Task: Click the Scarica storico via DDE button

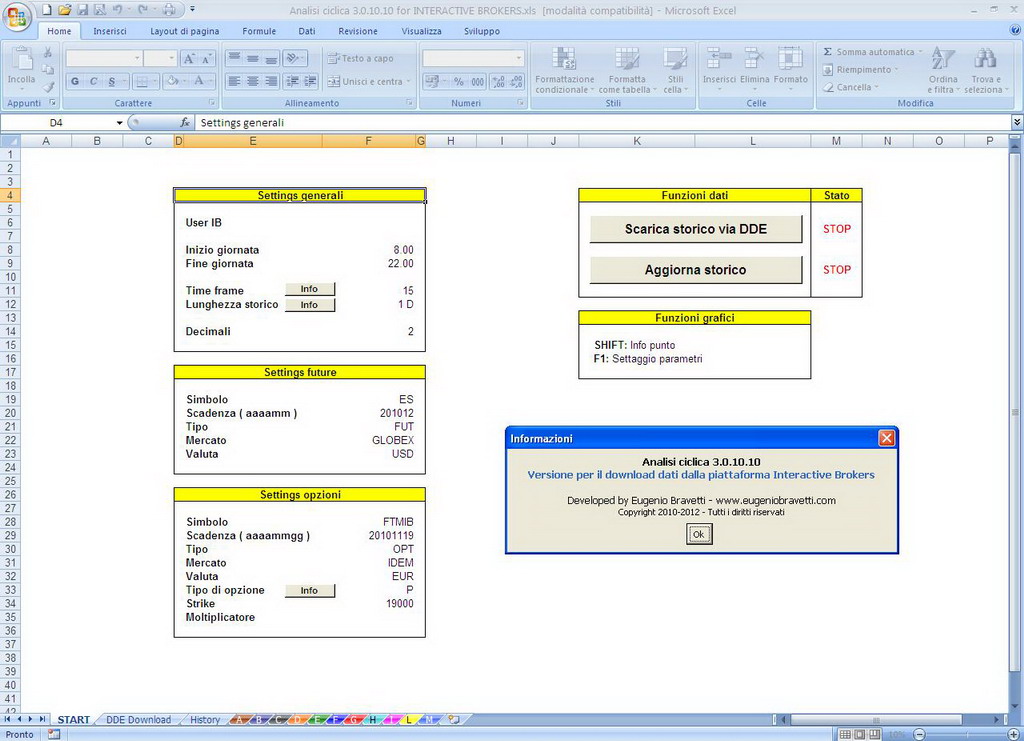Action: pos(696,229)
